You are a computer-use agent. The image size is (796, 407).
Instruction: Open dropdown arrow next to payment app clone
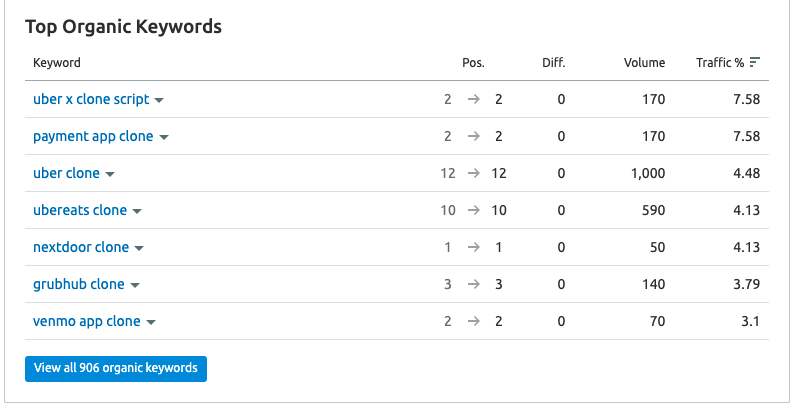(163, 138)
